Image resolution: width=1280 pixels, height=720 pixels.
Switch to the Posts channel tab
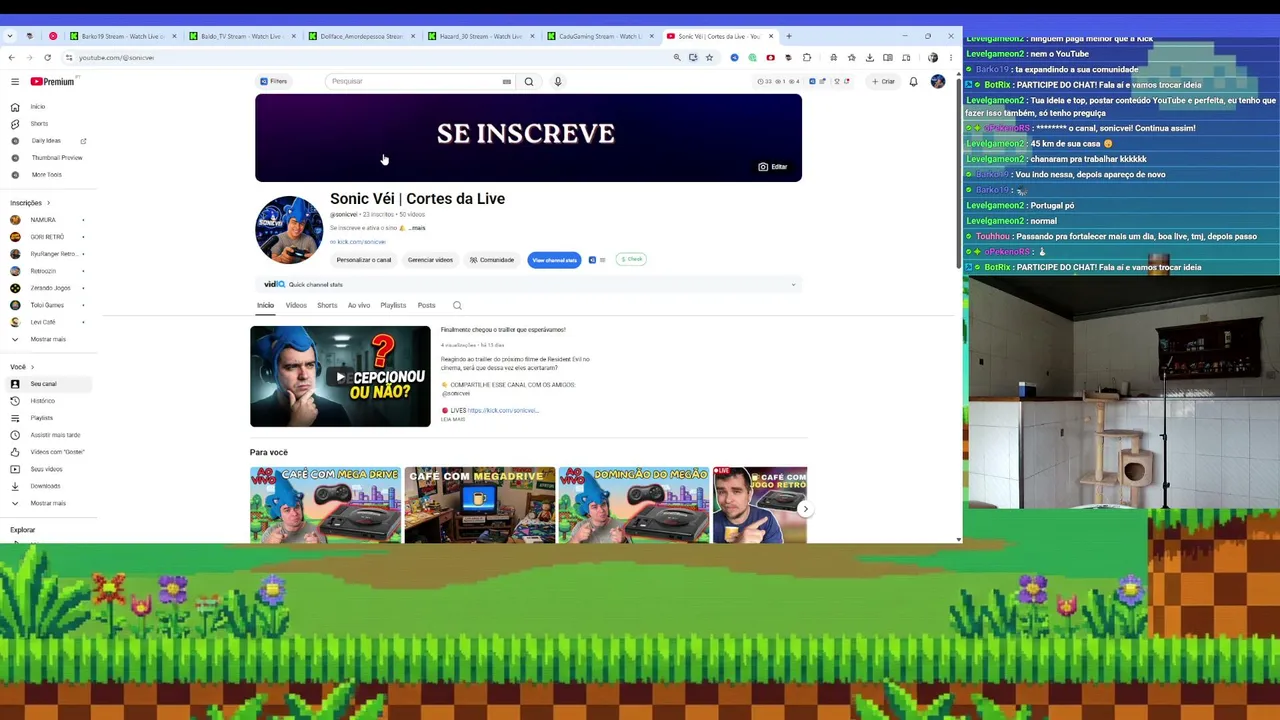pyautogui.click(x=426, y=305)
